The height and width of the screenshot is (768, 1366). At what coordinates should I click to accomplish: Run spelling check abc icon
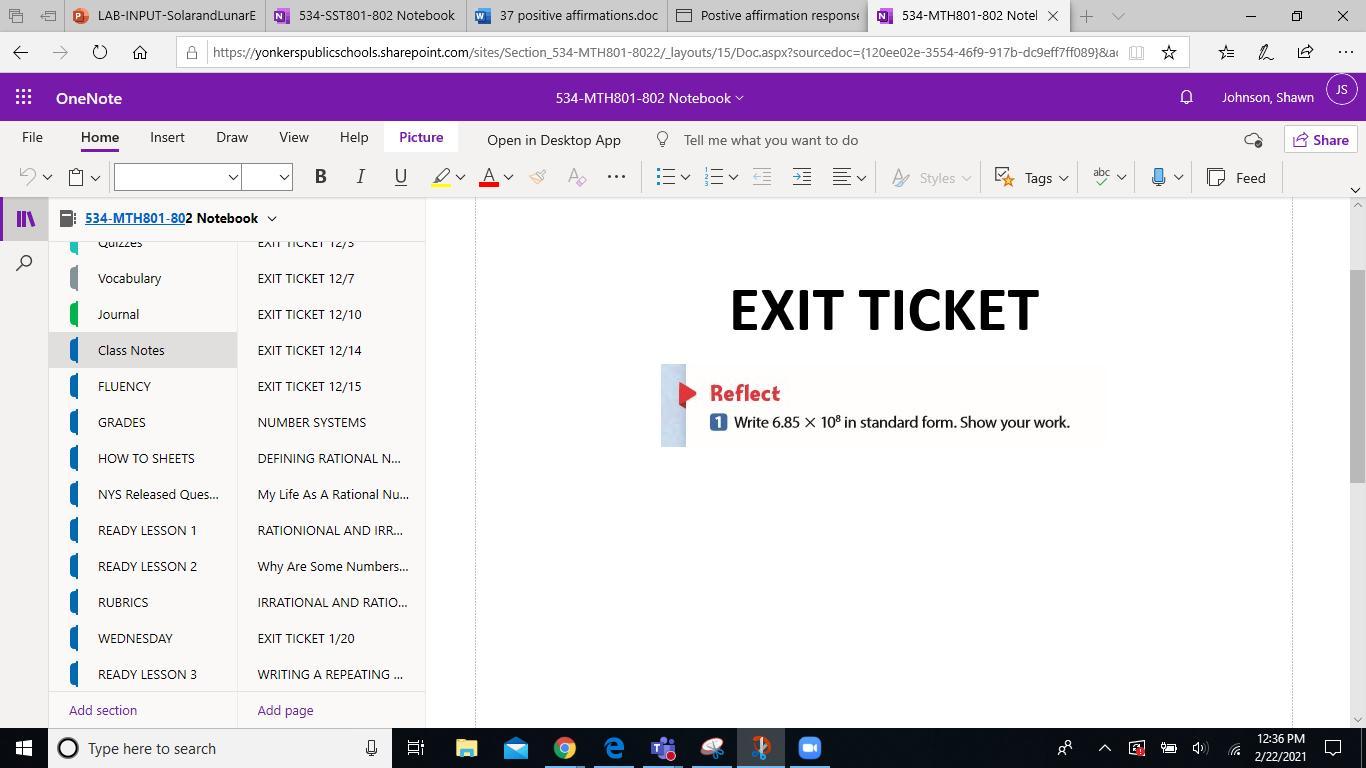1102,177
